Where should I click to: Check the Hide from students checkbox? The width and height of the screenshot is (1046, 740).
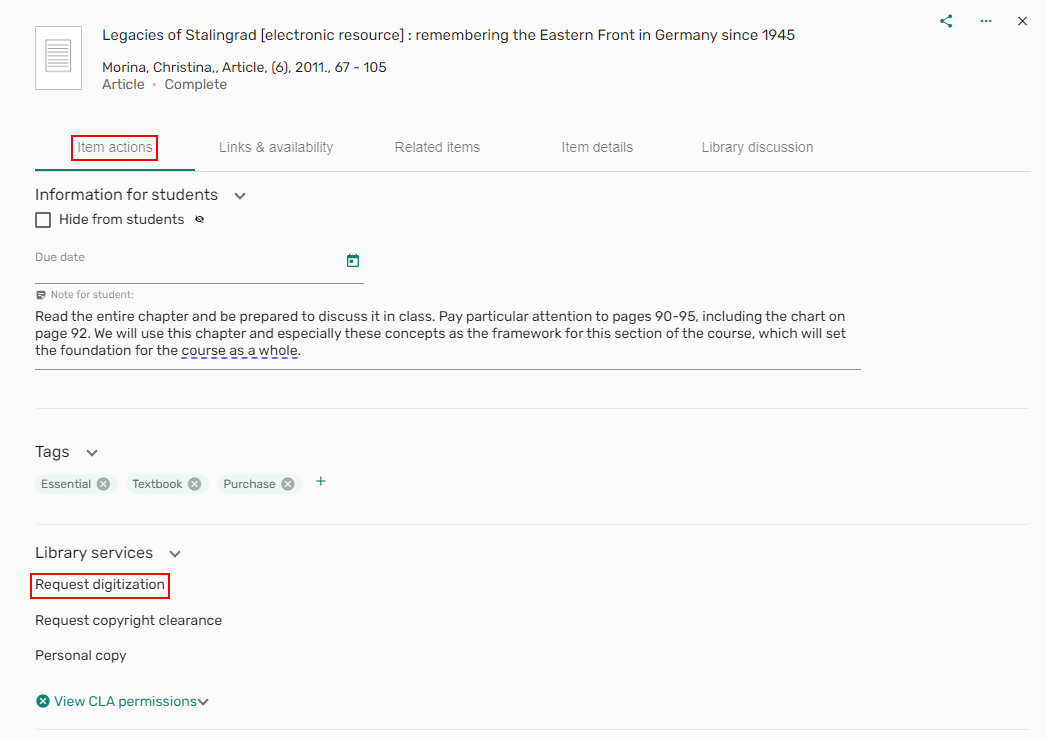[x=43, y=220]
